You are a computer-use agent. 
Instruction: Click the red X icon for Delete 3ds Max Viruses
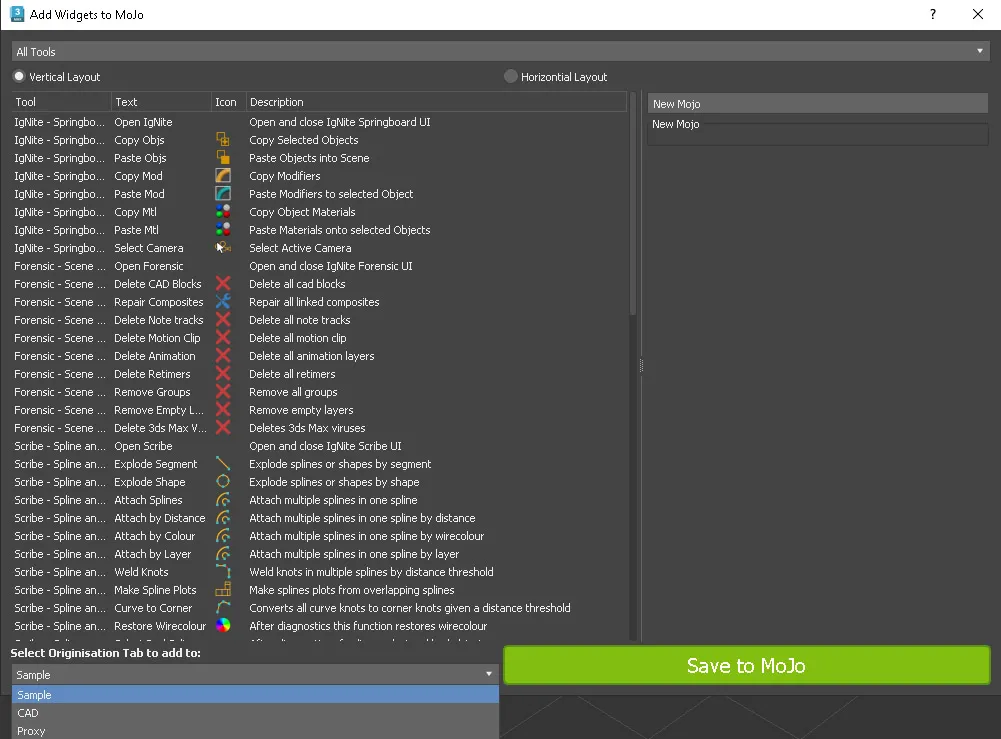click(223, 428)
